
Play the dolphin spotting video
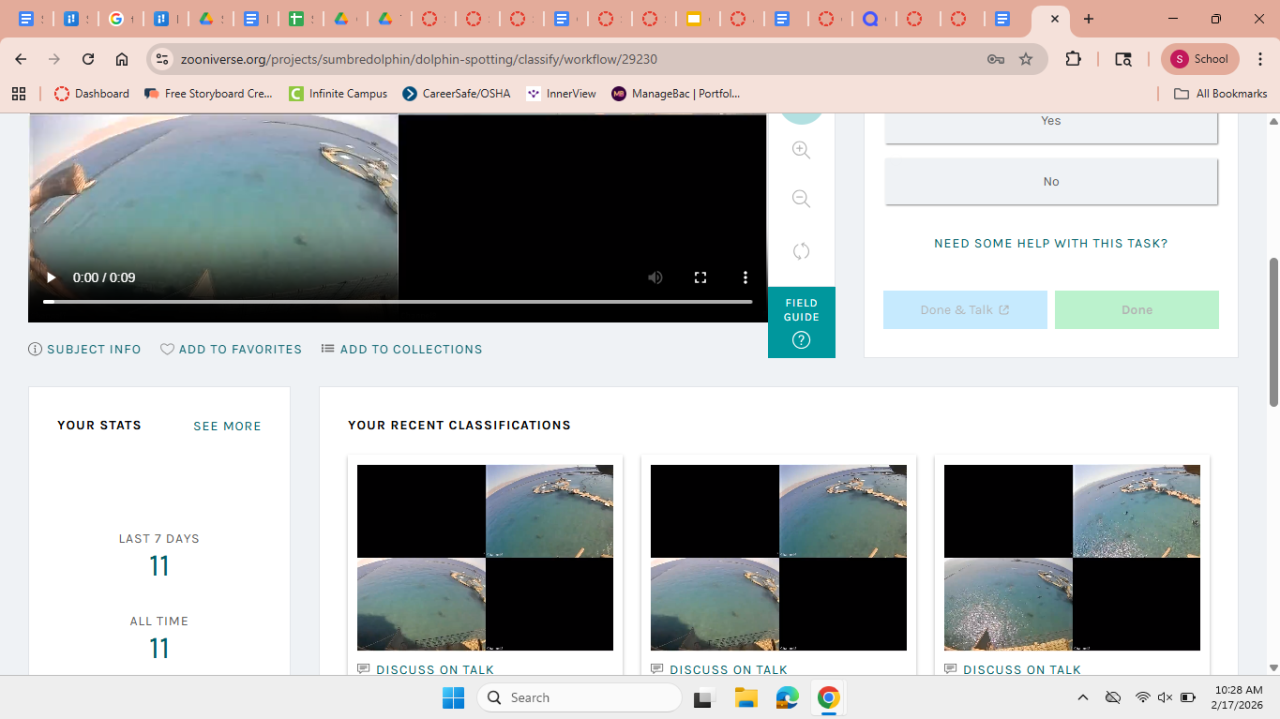[x=50, y=278]
